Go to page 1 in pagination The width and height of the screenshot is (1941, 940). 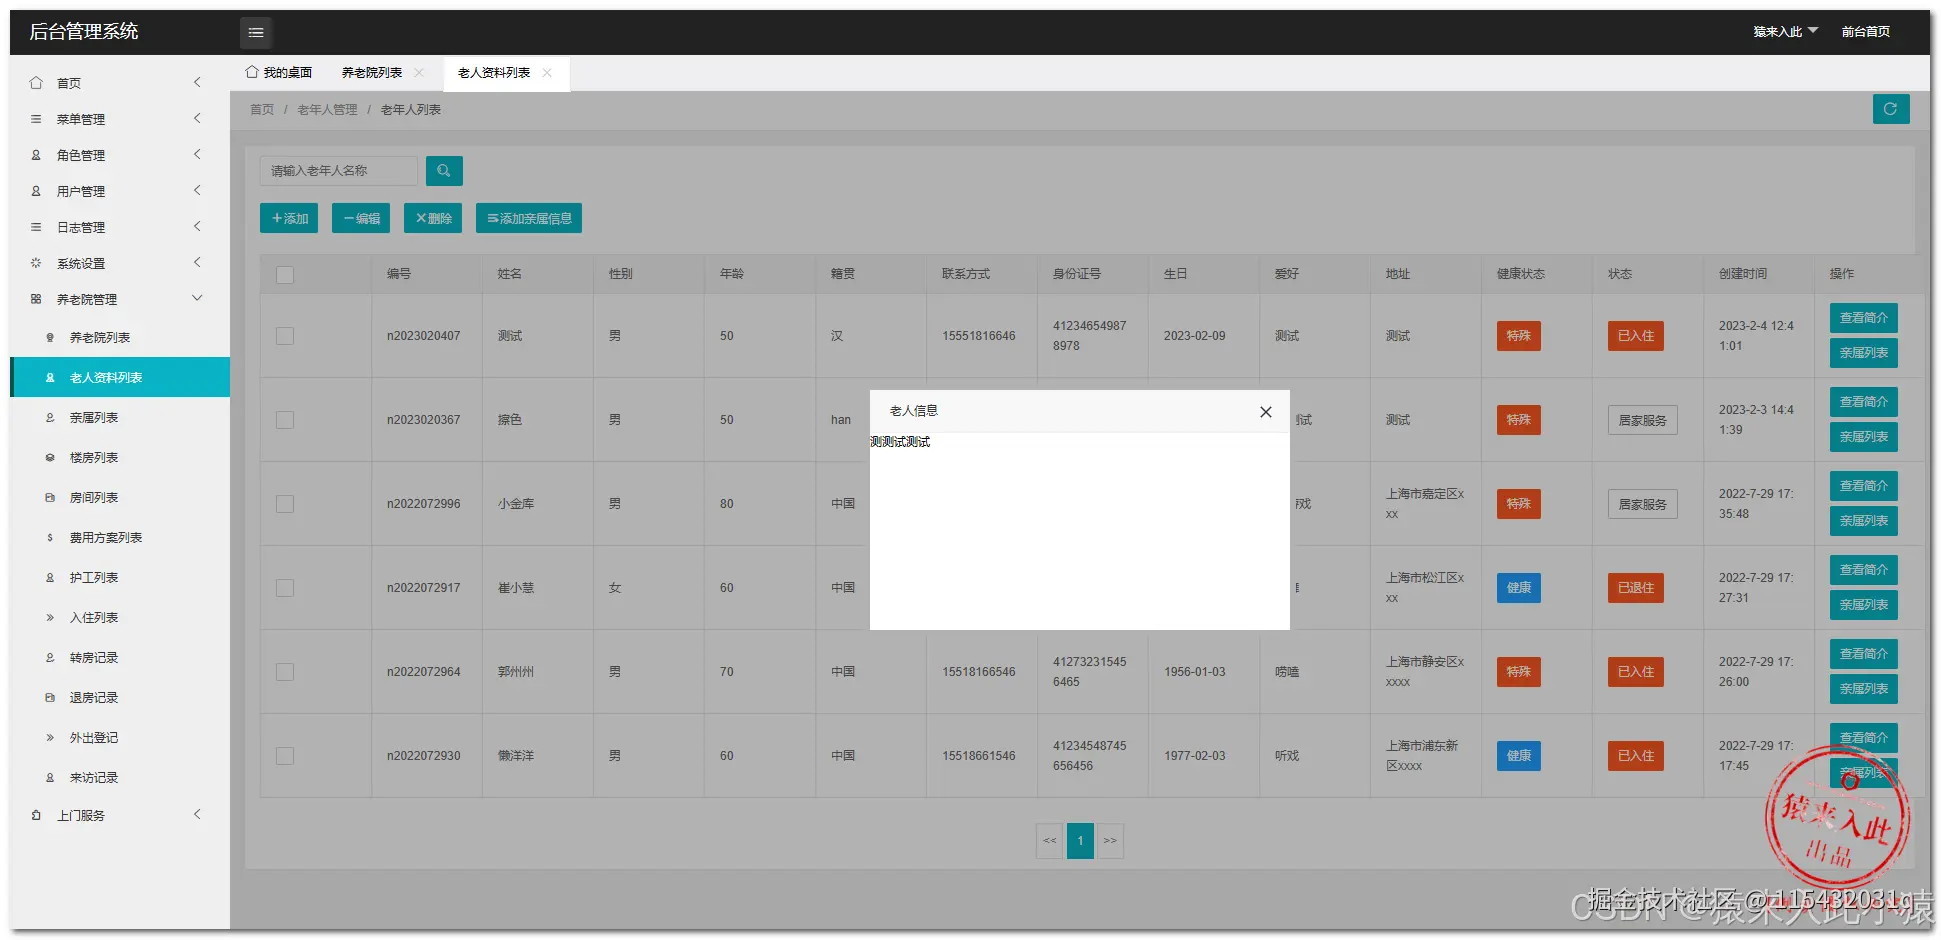tap(1080, 841)
